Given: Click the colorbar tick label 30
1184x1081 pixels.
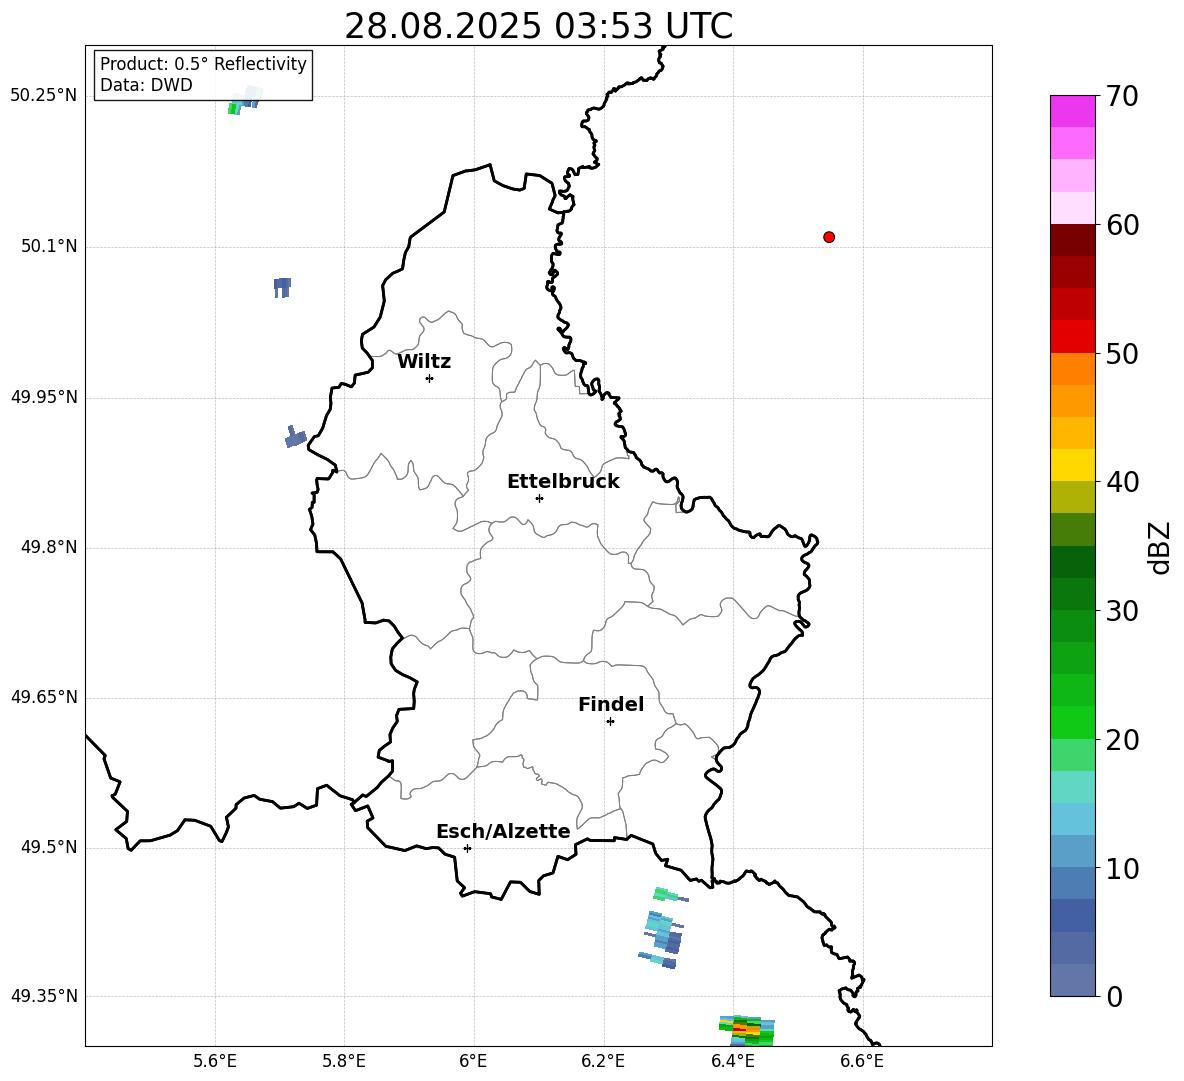Looking at the screenshot, I should coord(1122,611).
